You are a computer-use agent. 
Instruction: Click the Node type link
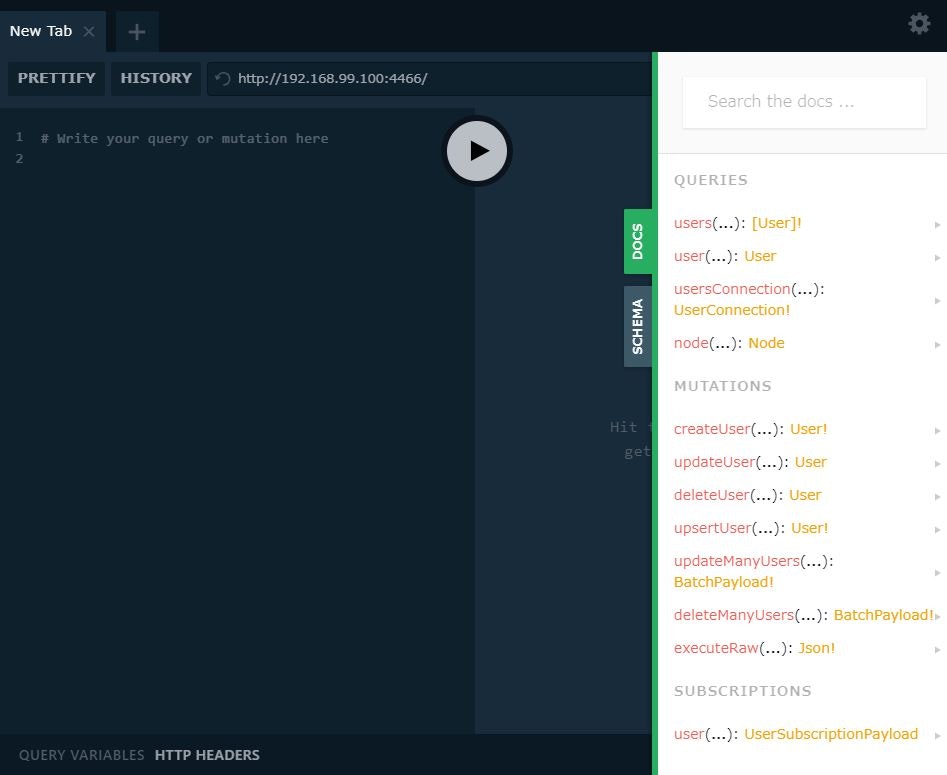(766, 343)
